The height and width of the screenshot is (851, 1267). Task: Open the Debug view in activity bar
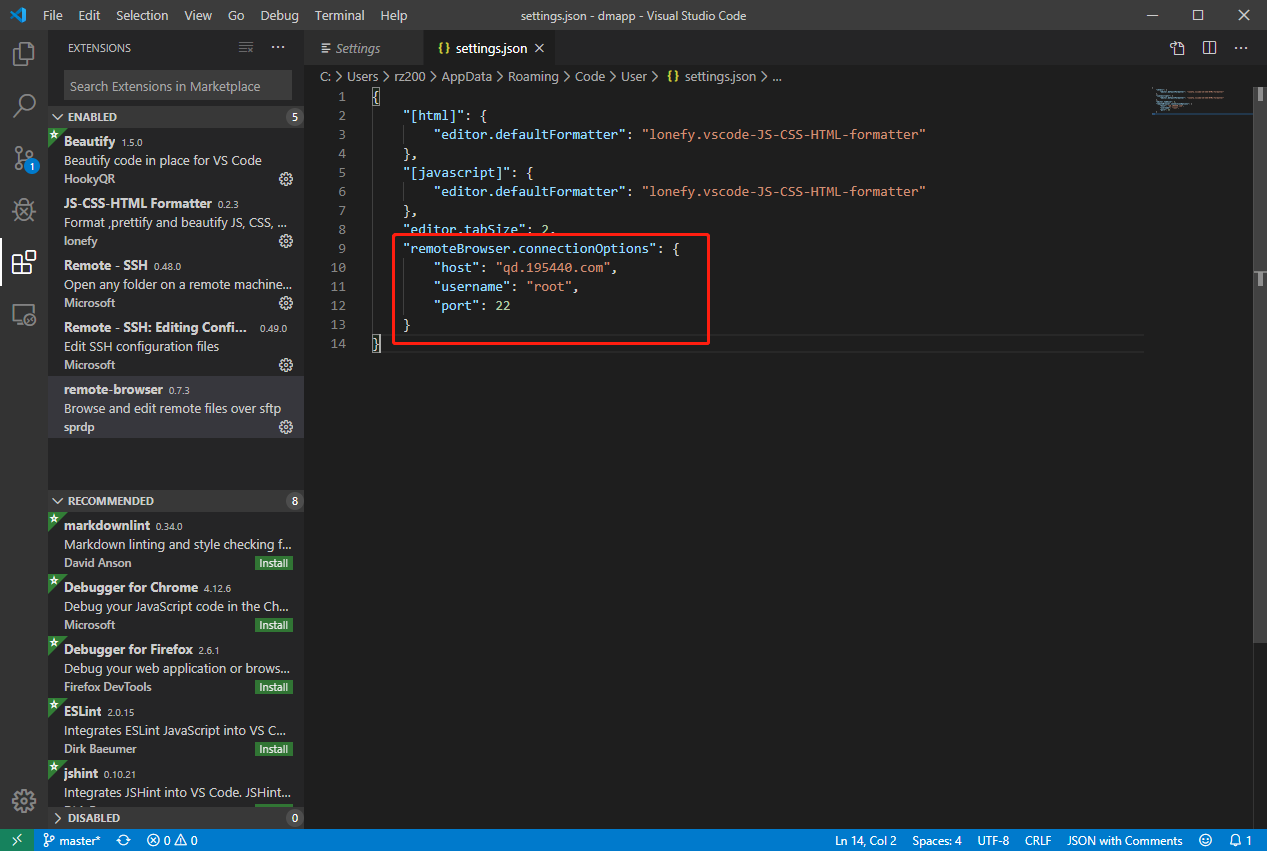coord(24,210)
